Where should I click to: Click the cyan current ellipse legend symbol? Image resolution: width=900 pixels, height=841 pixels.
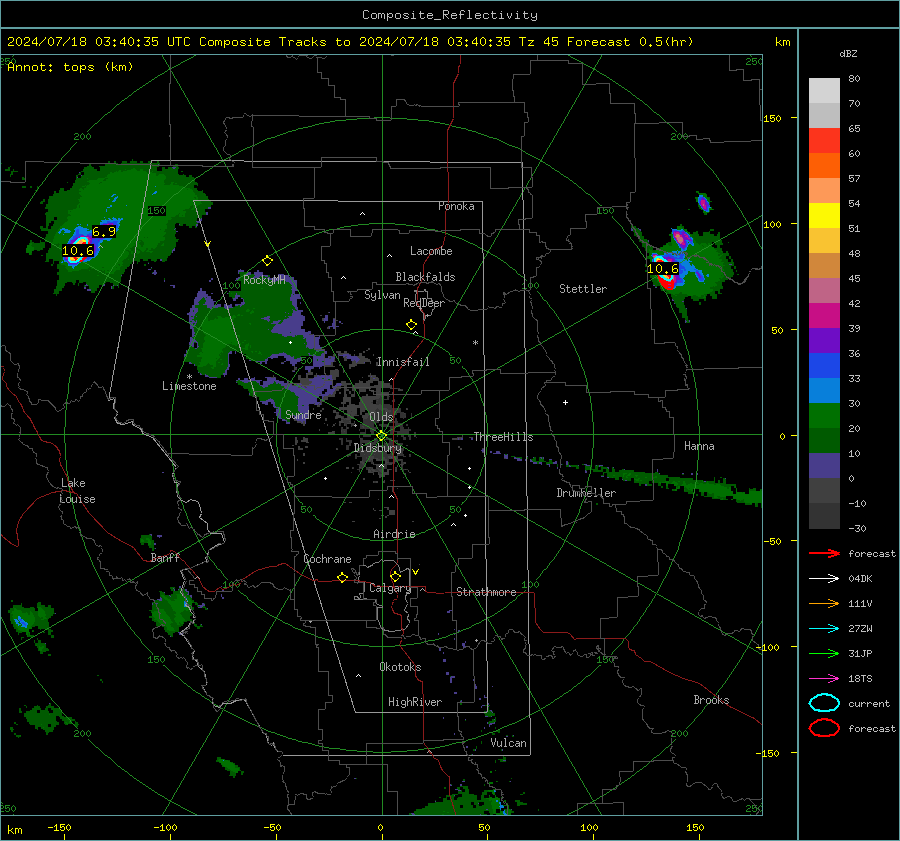[x=824, y=703]
